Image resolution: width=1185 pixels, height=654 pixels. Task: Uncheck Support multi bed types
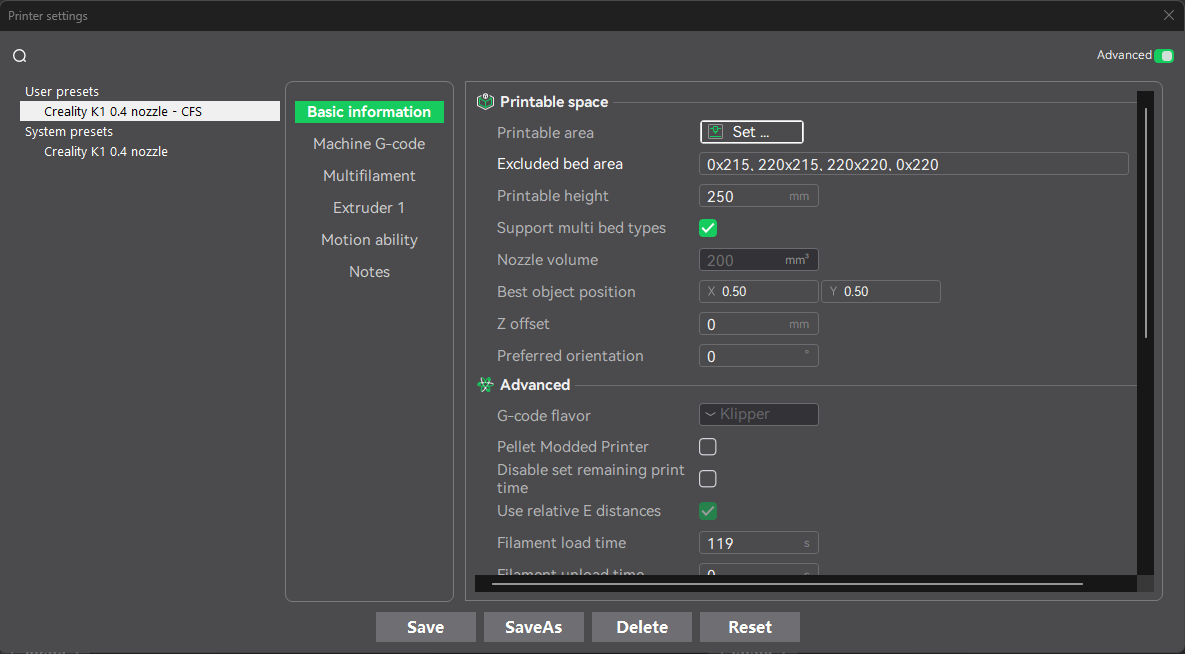708,228
